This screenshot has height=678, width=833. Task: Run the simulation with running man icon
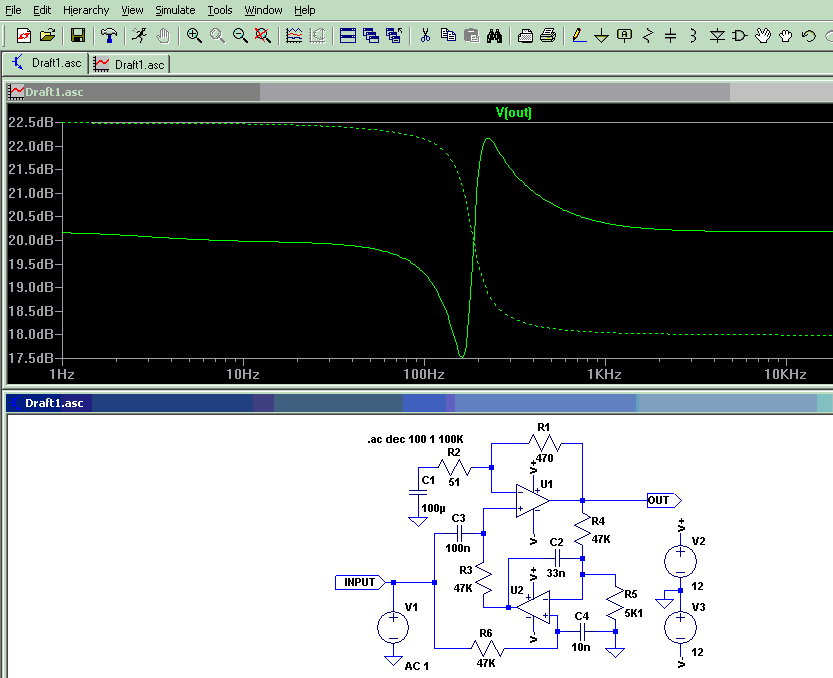139,36
